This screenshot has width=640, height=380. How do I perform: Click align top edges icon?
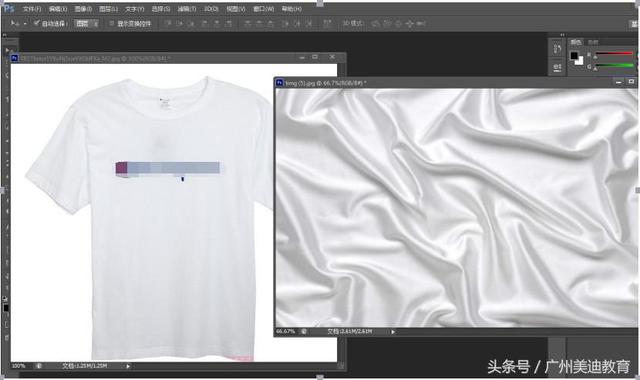tap(168, 24)
